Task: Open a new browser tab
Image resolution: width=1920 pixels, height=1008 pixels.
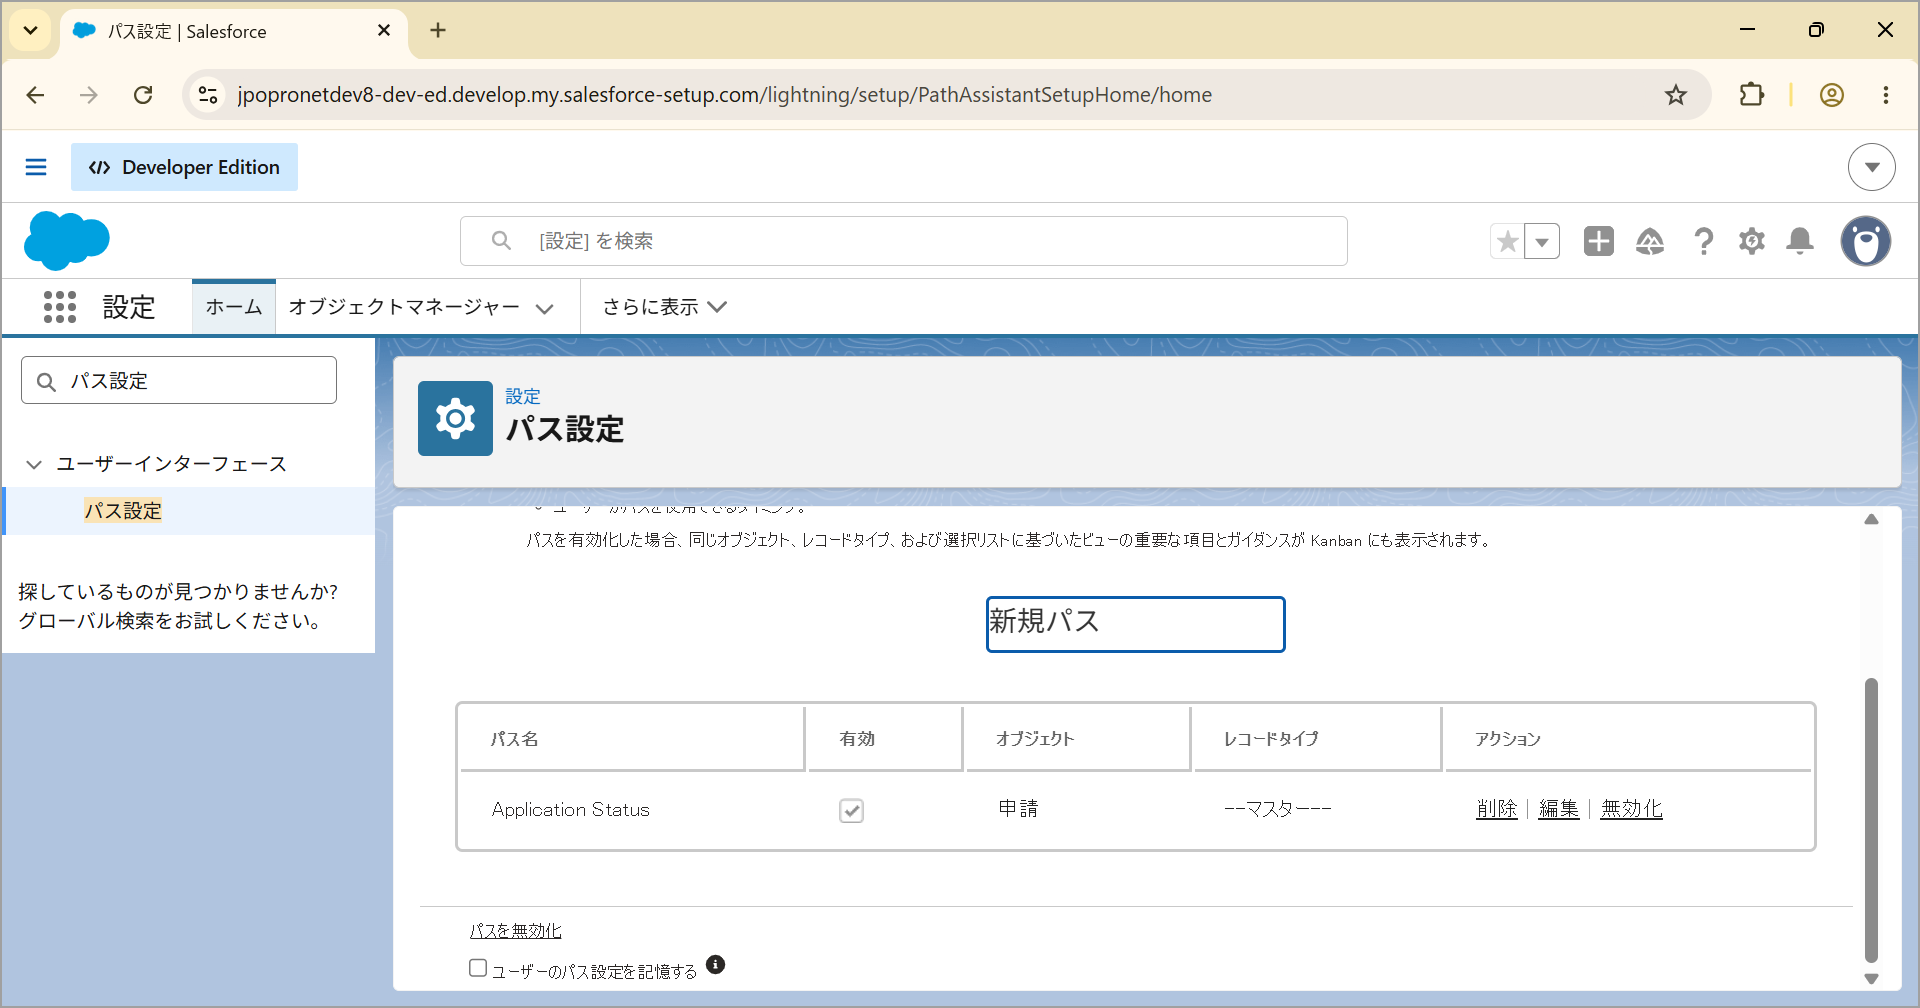Action: (438, 30)
